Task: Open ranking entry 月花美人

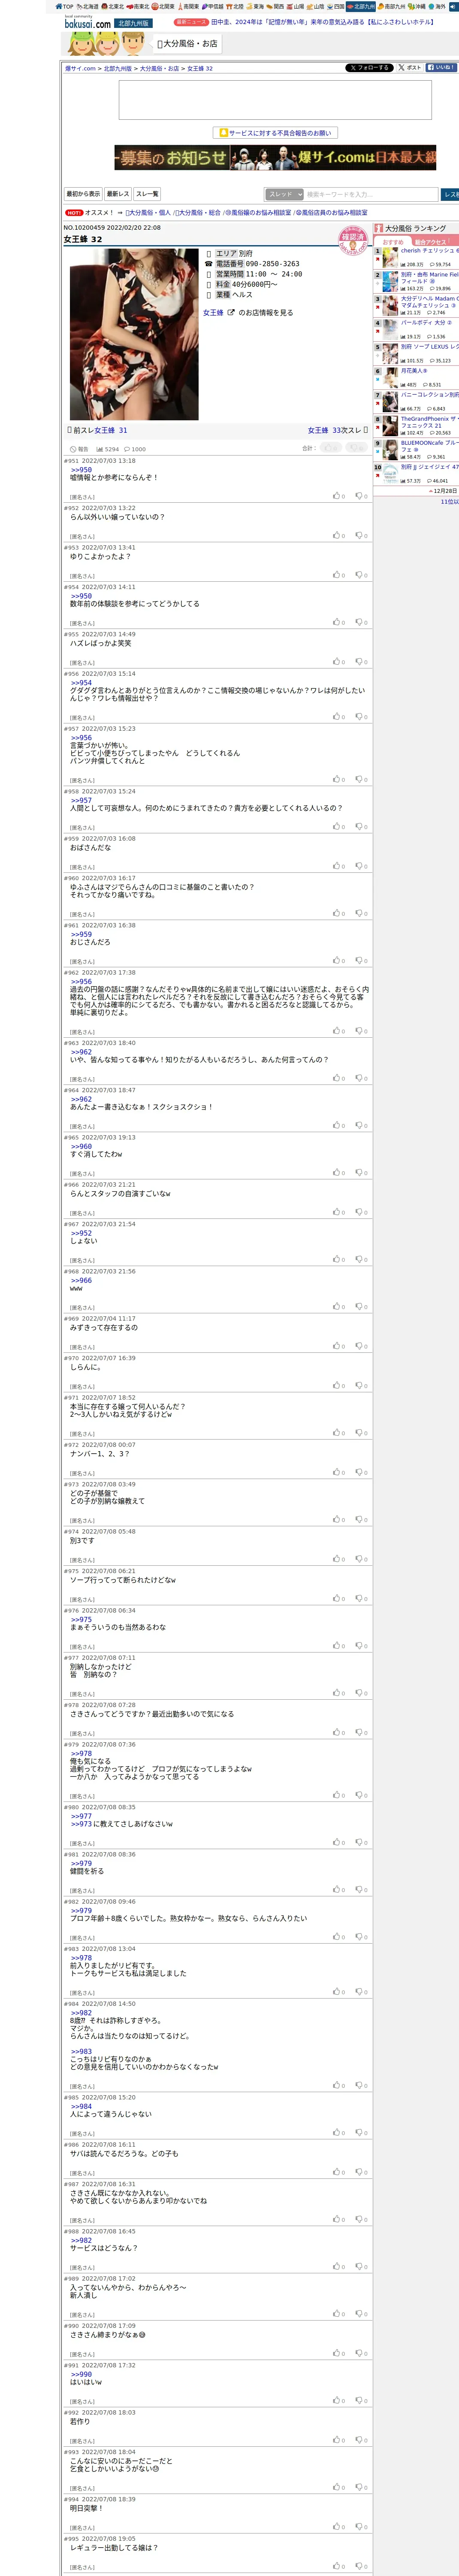Action: (x=414, y=371)
